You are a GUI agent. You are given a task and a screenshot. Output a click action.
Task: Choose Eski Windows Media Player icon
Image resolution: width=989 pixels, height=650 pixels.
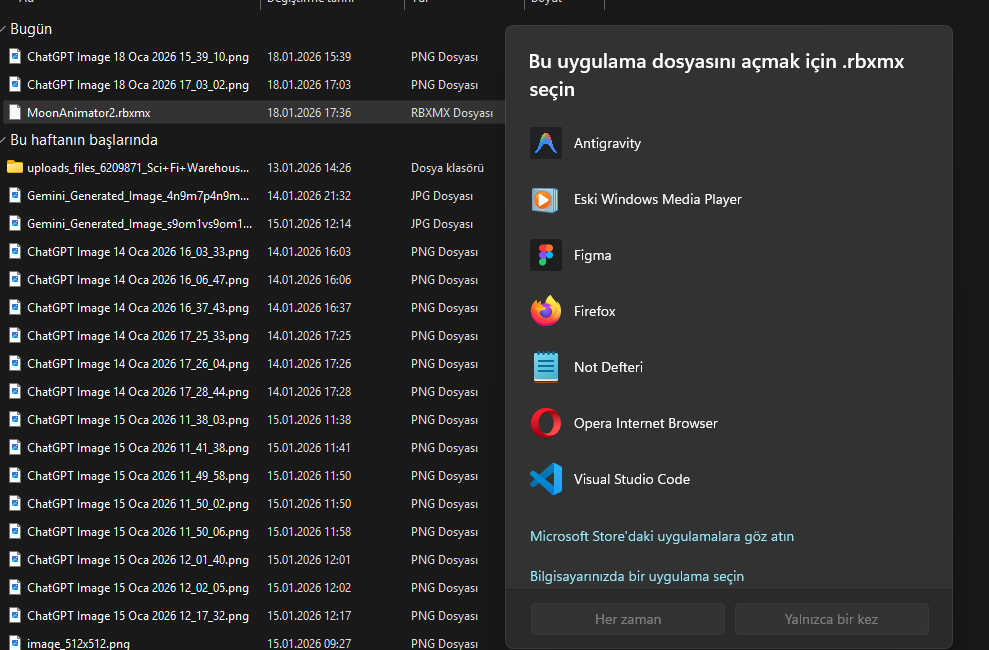[546, 199]
